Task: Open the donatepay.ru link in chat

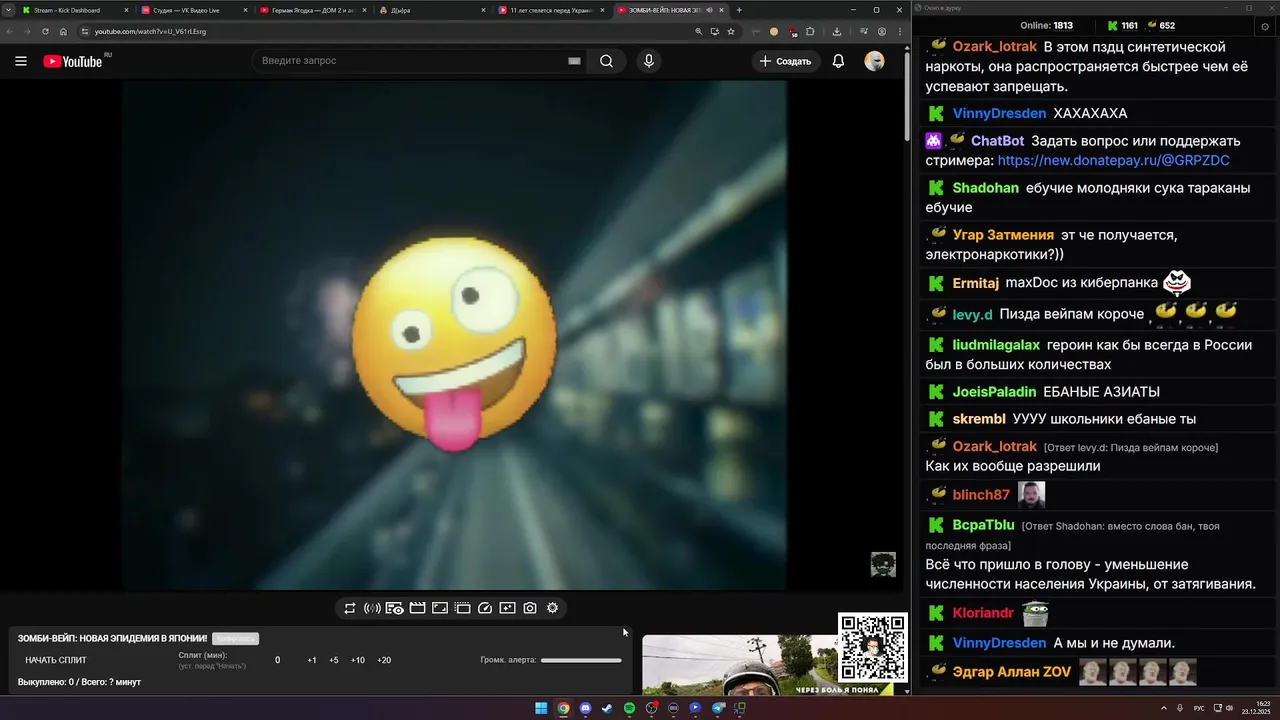Action: pos(1113,160)
